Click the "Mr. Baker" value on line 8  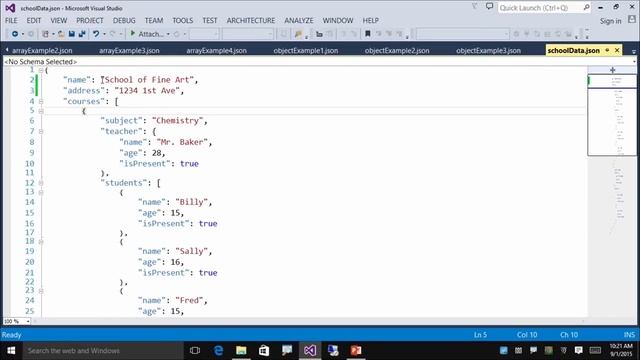pyautogui.click(x=182, y=142)
